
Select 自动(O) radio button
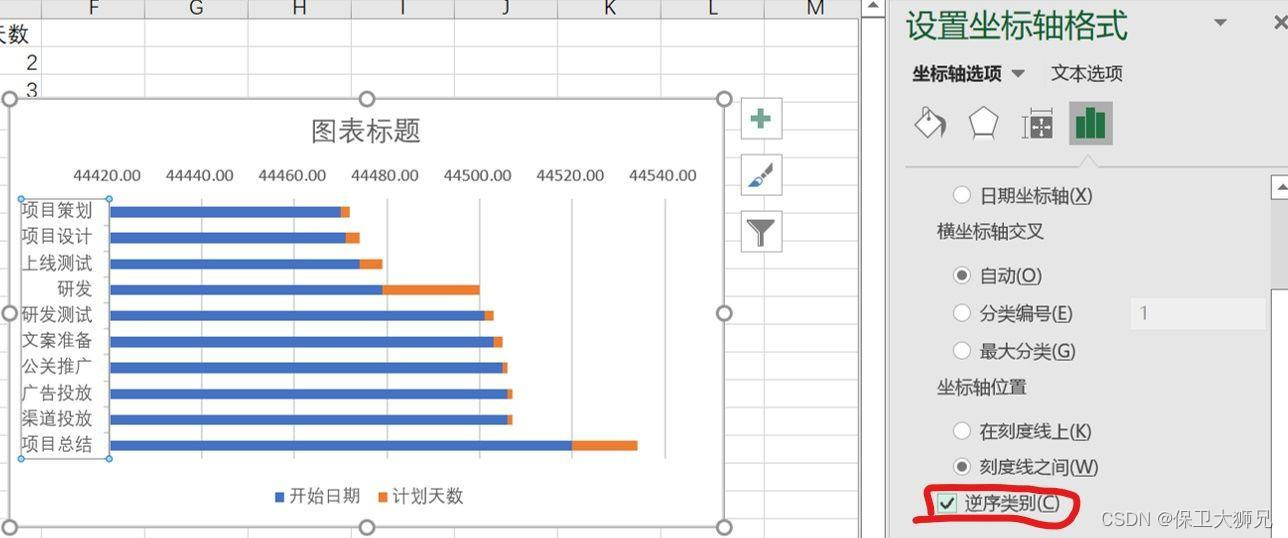click(962, 275)
